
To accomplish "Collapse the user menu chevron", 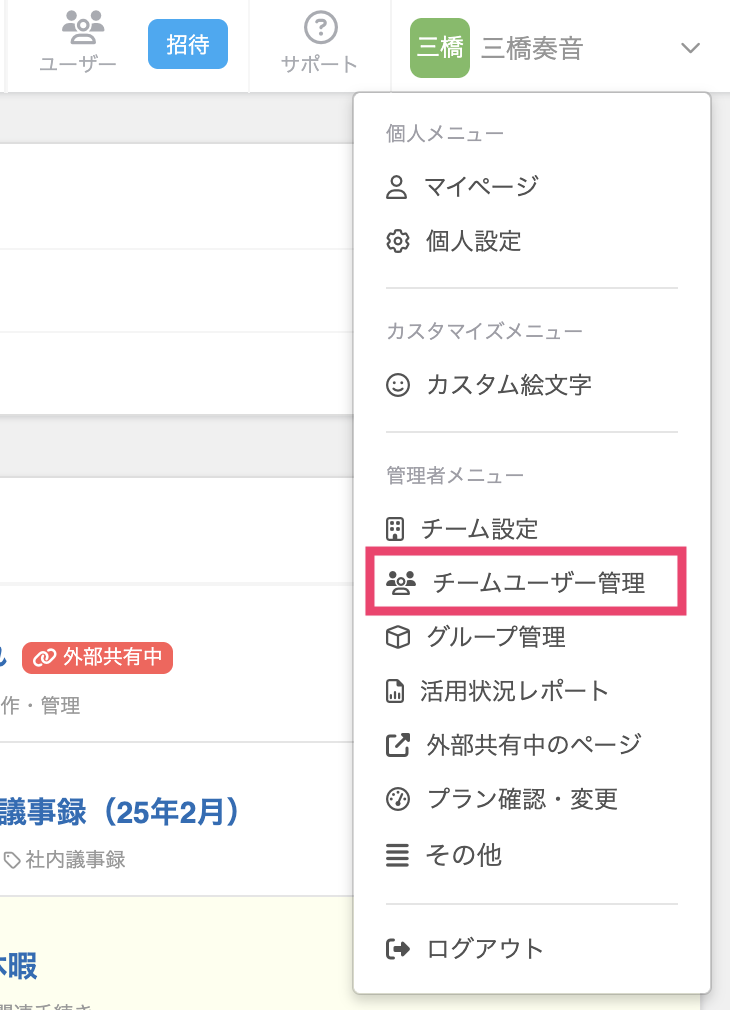I will (689, 48).
